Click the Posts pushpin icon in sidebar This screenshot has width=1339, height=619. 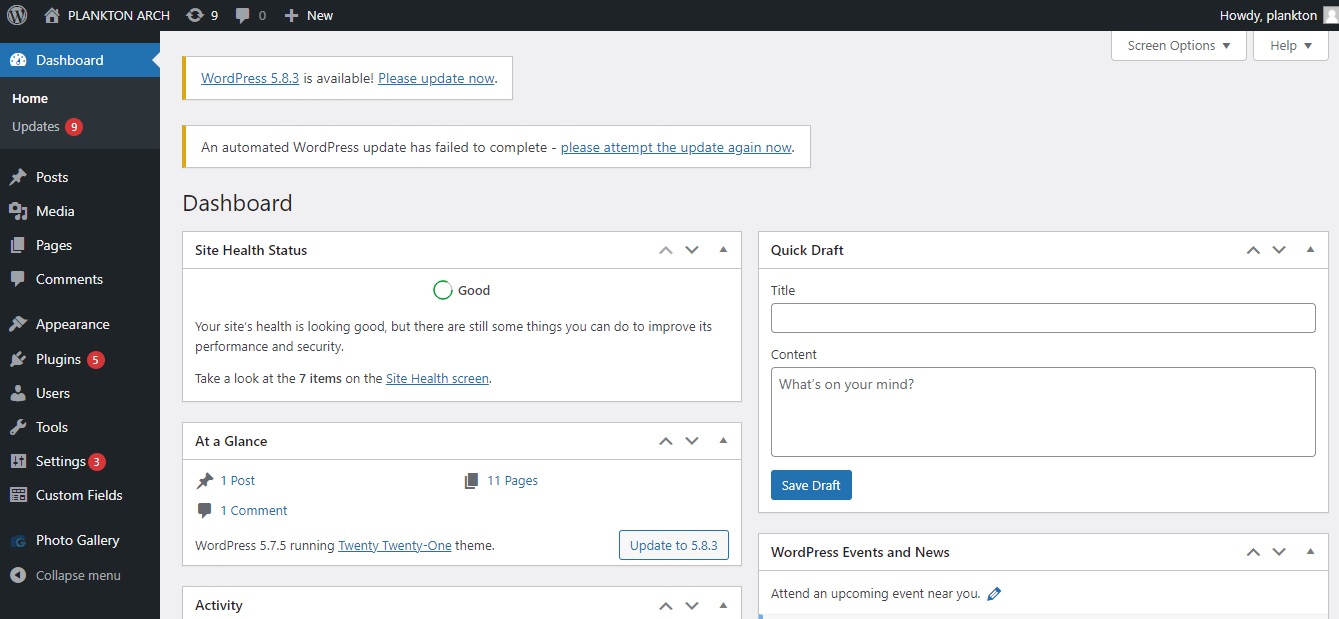pos(18,177)
